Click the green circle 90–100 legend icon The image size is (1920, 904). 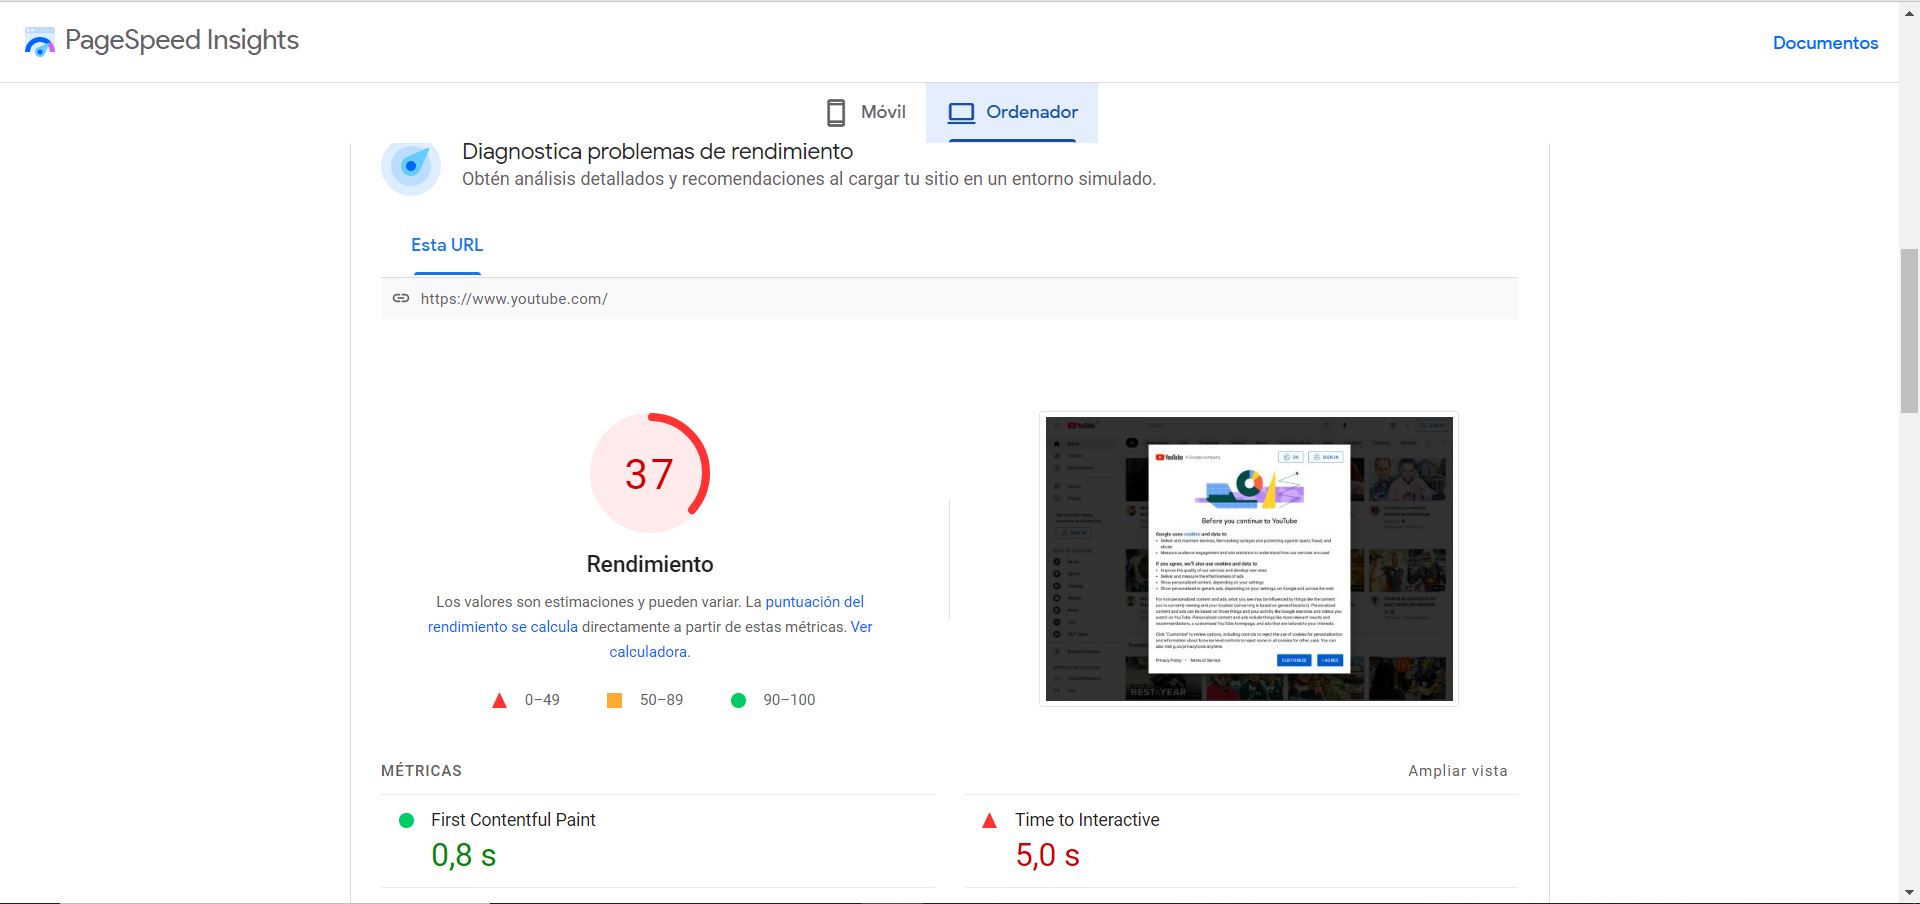[x=739, y=700]
